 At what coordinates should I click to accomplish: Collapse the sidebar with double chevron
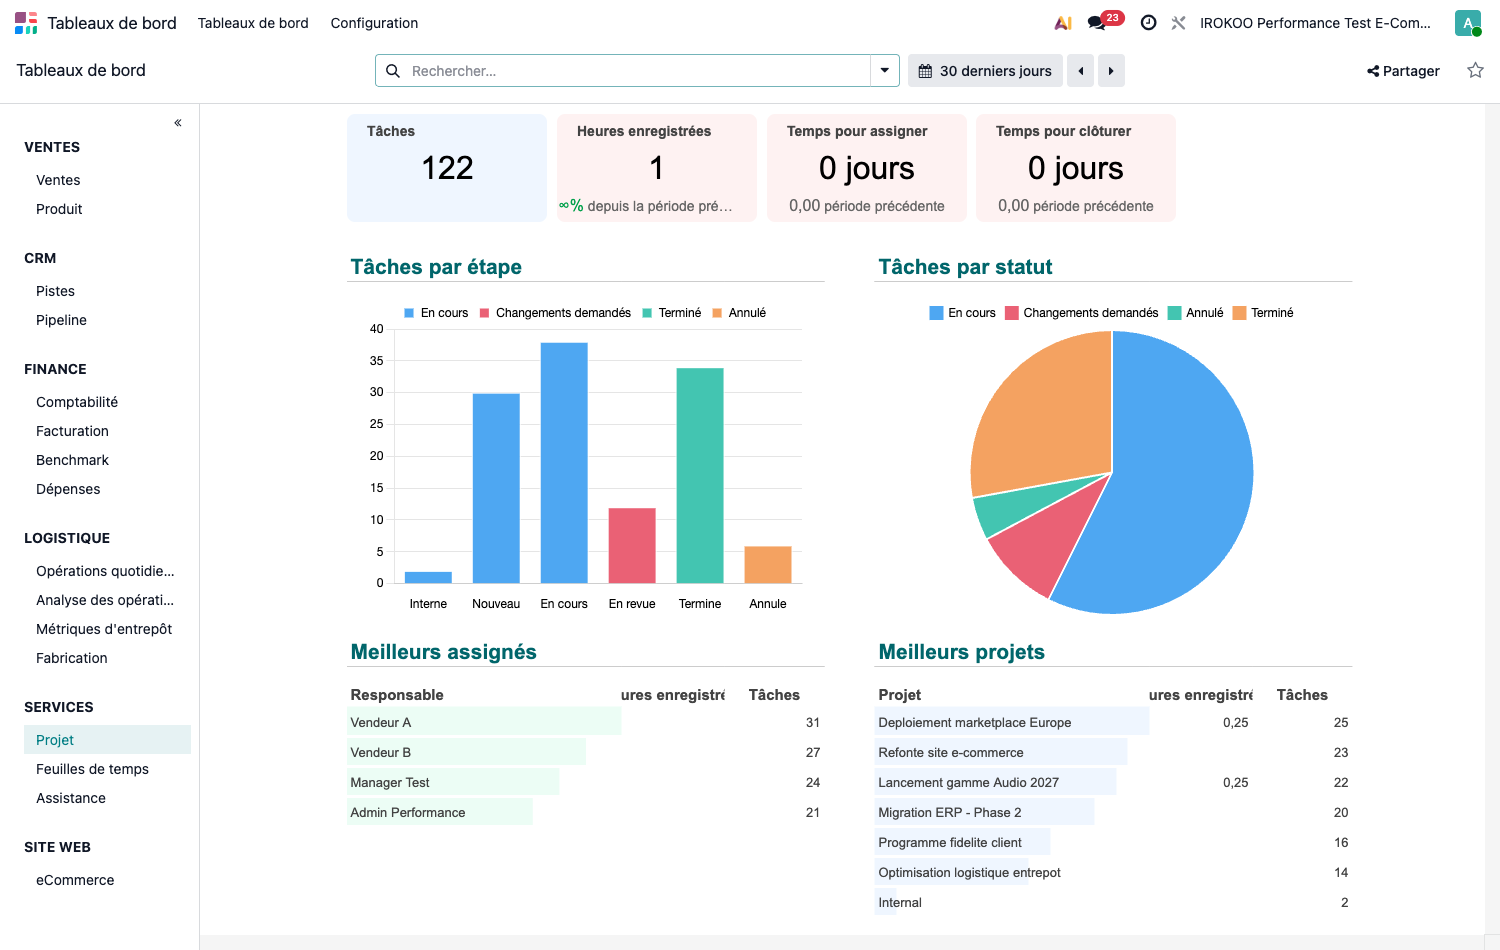(178, 123)
